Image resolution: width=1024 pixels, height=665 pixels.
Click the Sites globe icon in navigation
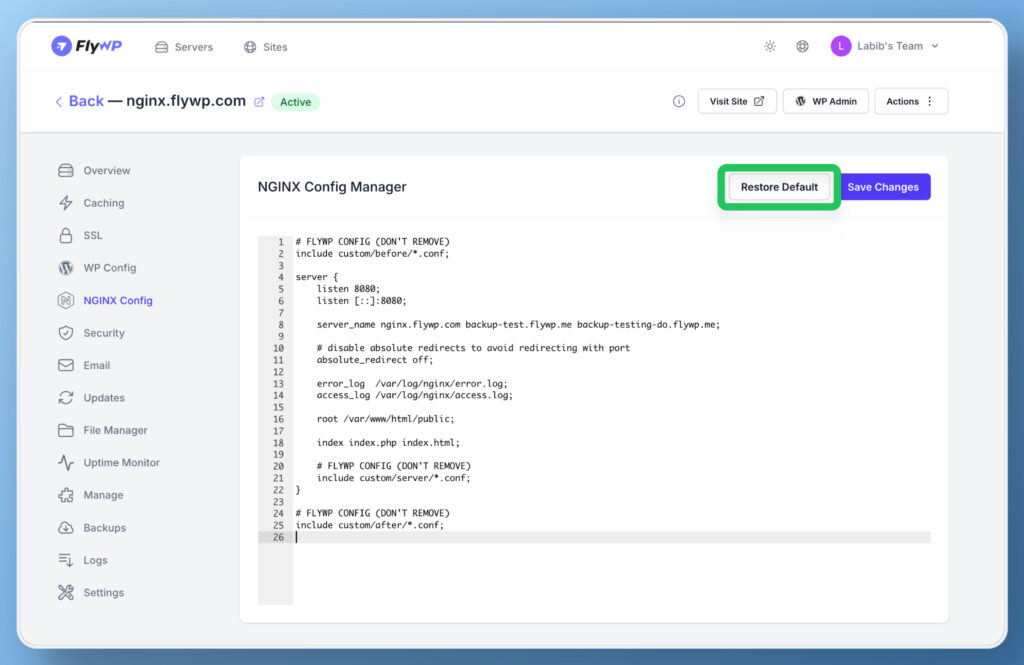[250, 47]
